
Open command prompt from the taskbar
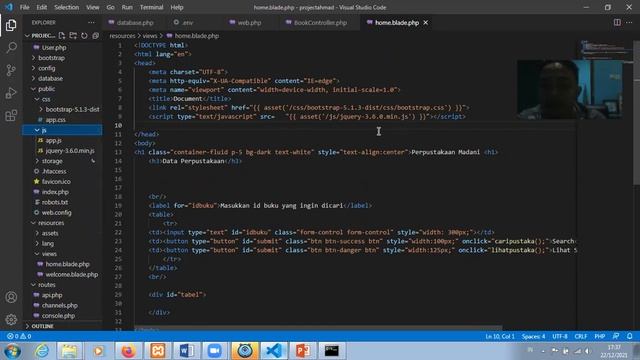[331, 351]
